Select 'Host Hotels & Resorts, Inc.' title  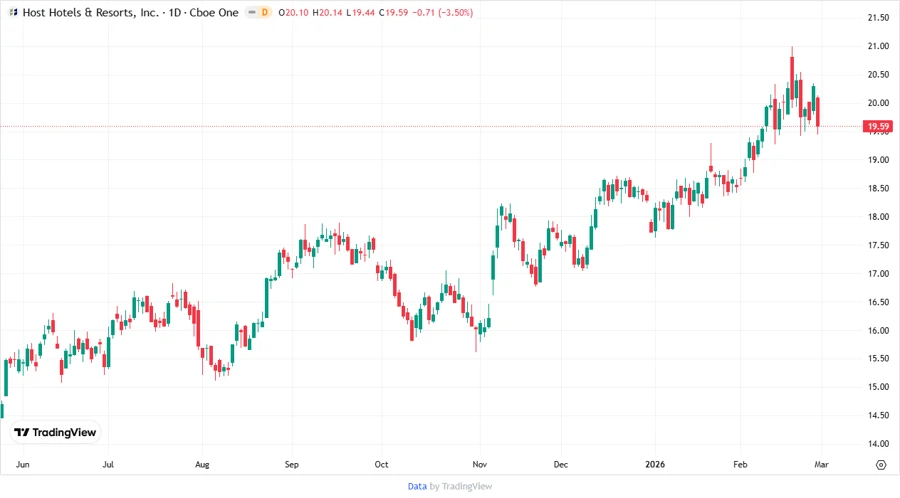point(91,12)
